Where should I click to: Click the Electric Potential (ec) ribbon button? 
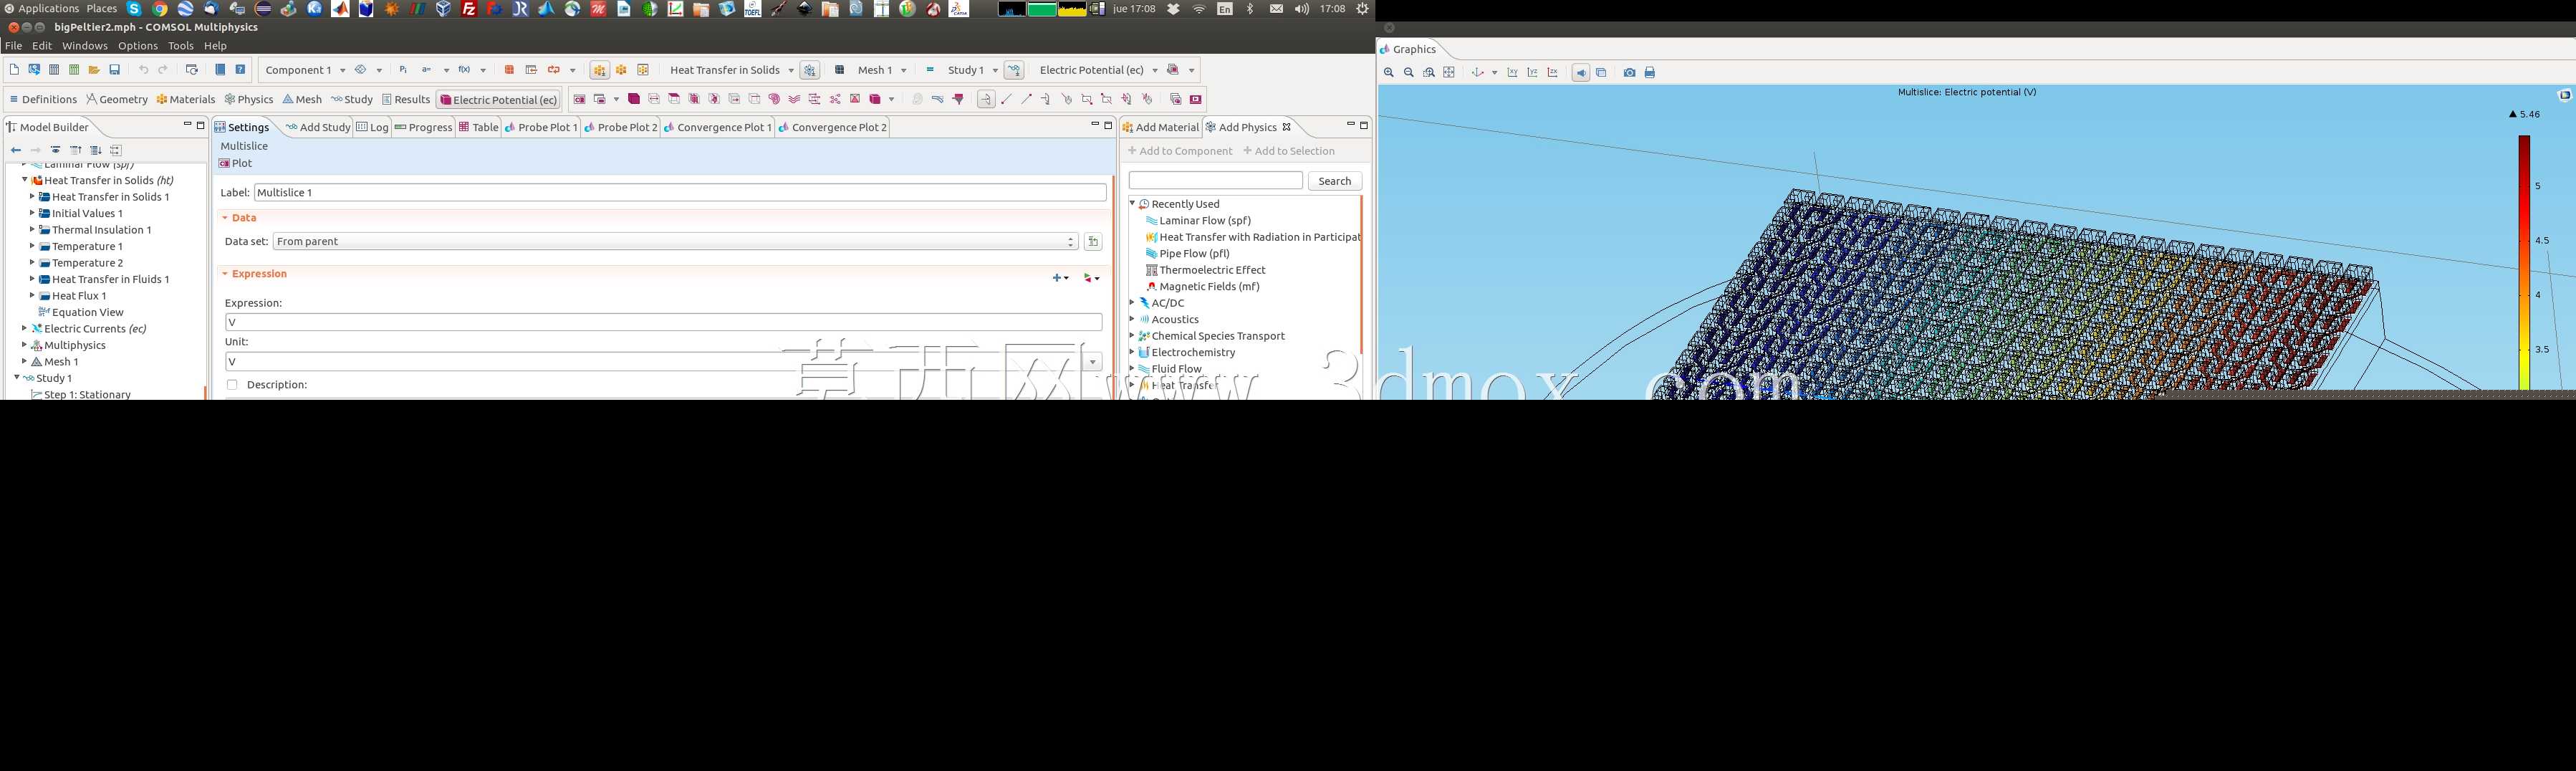[x=498, y=100]
